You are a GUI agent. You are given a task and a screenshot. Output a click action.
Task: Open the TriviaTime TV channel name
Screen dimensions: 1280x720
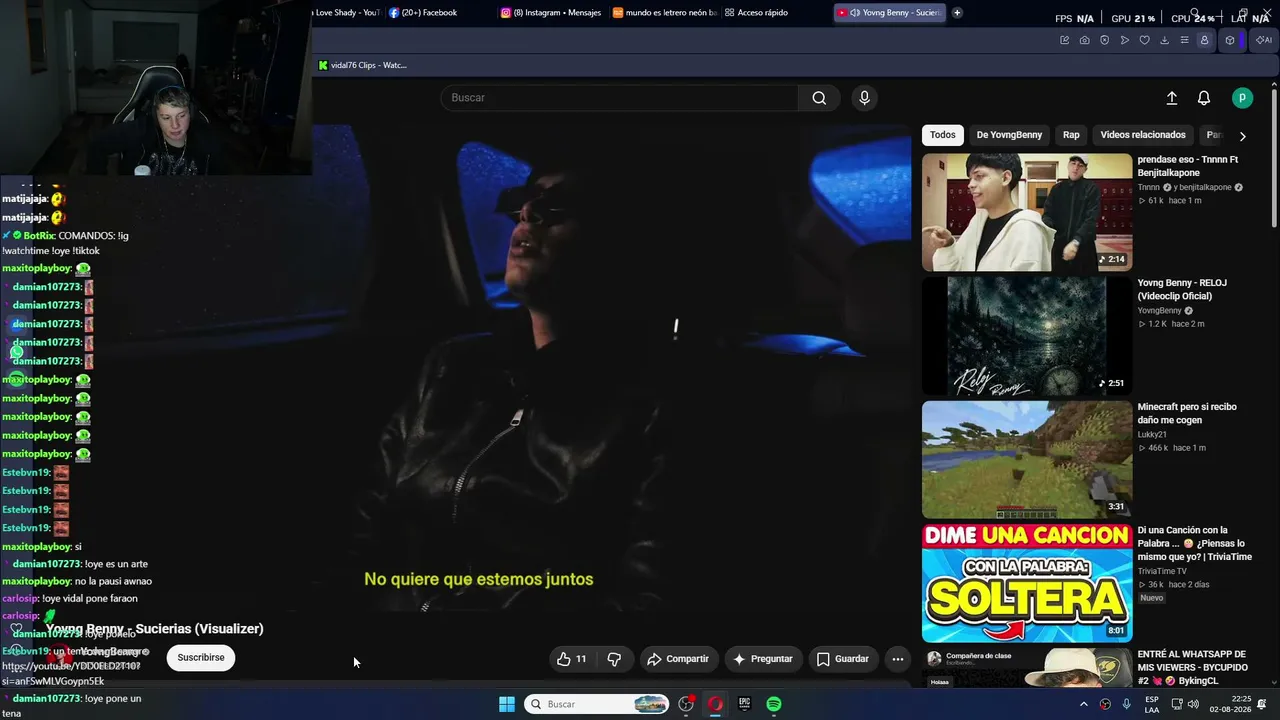pyautogui.click(x=1162, y=571)
